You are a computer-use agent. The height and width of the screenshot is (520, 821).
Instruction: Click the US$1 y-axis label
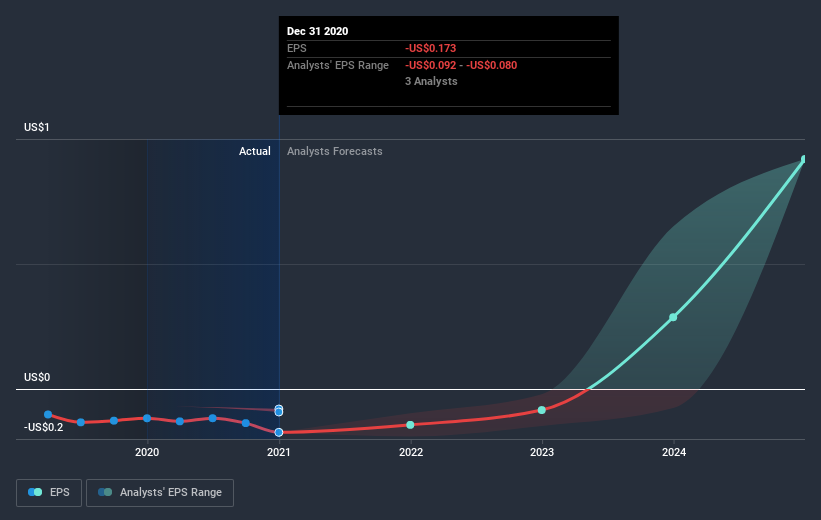point(37,127)
